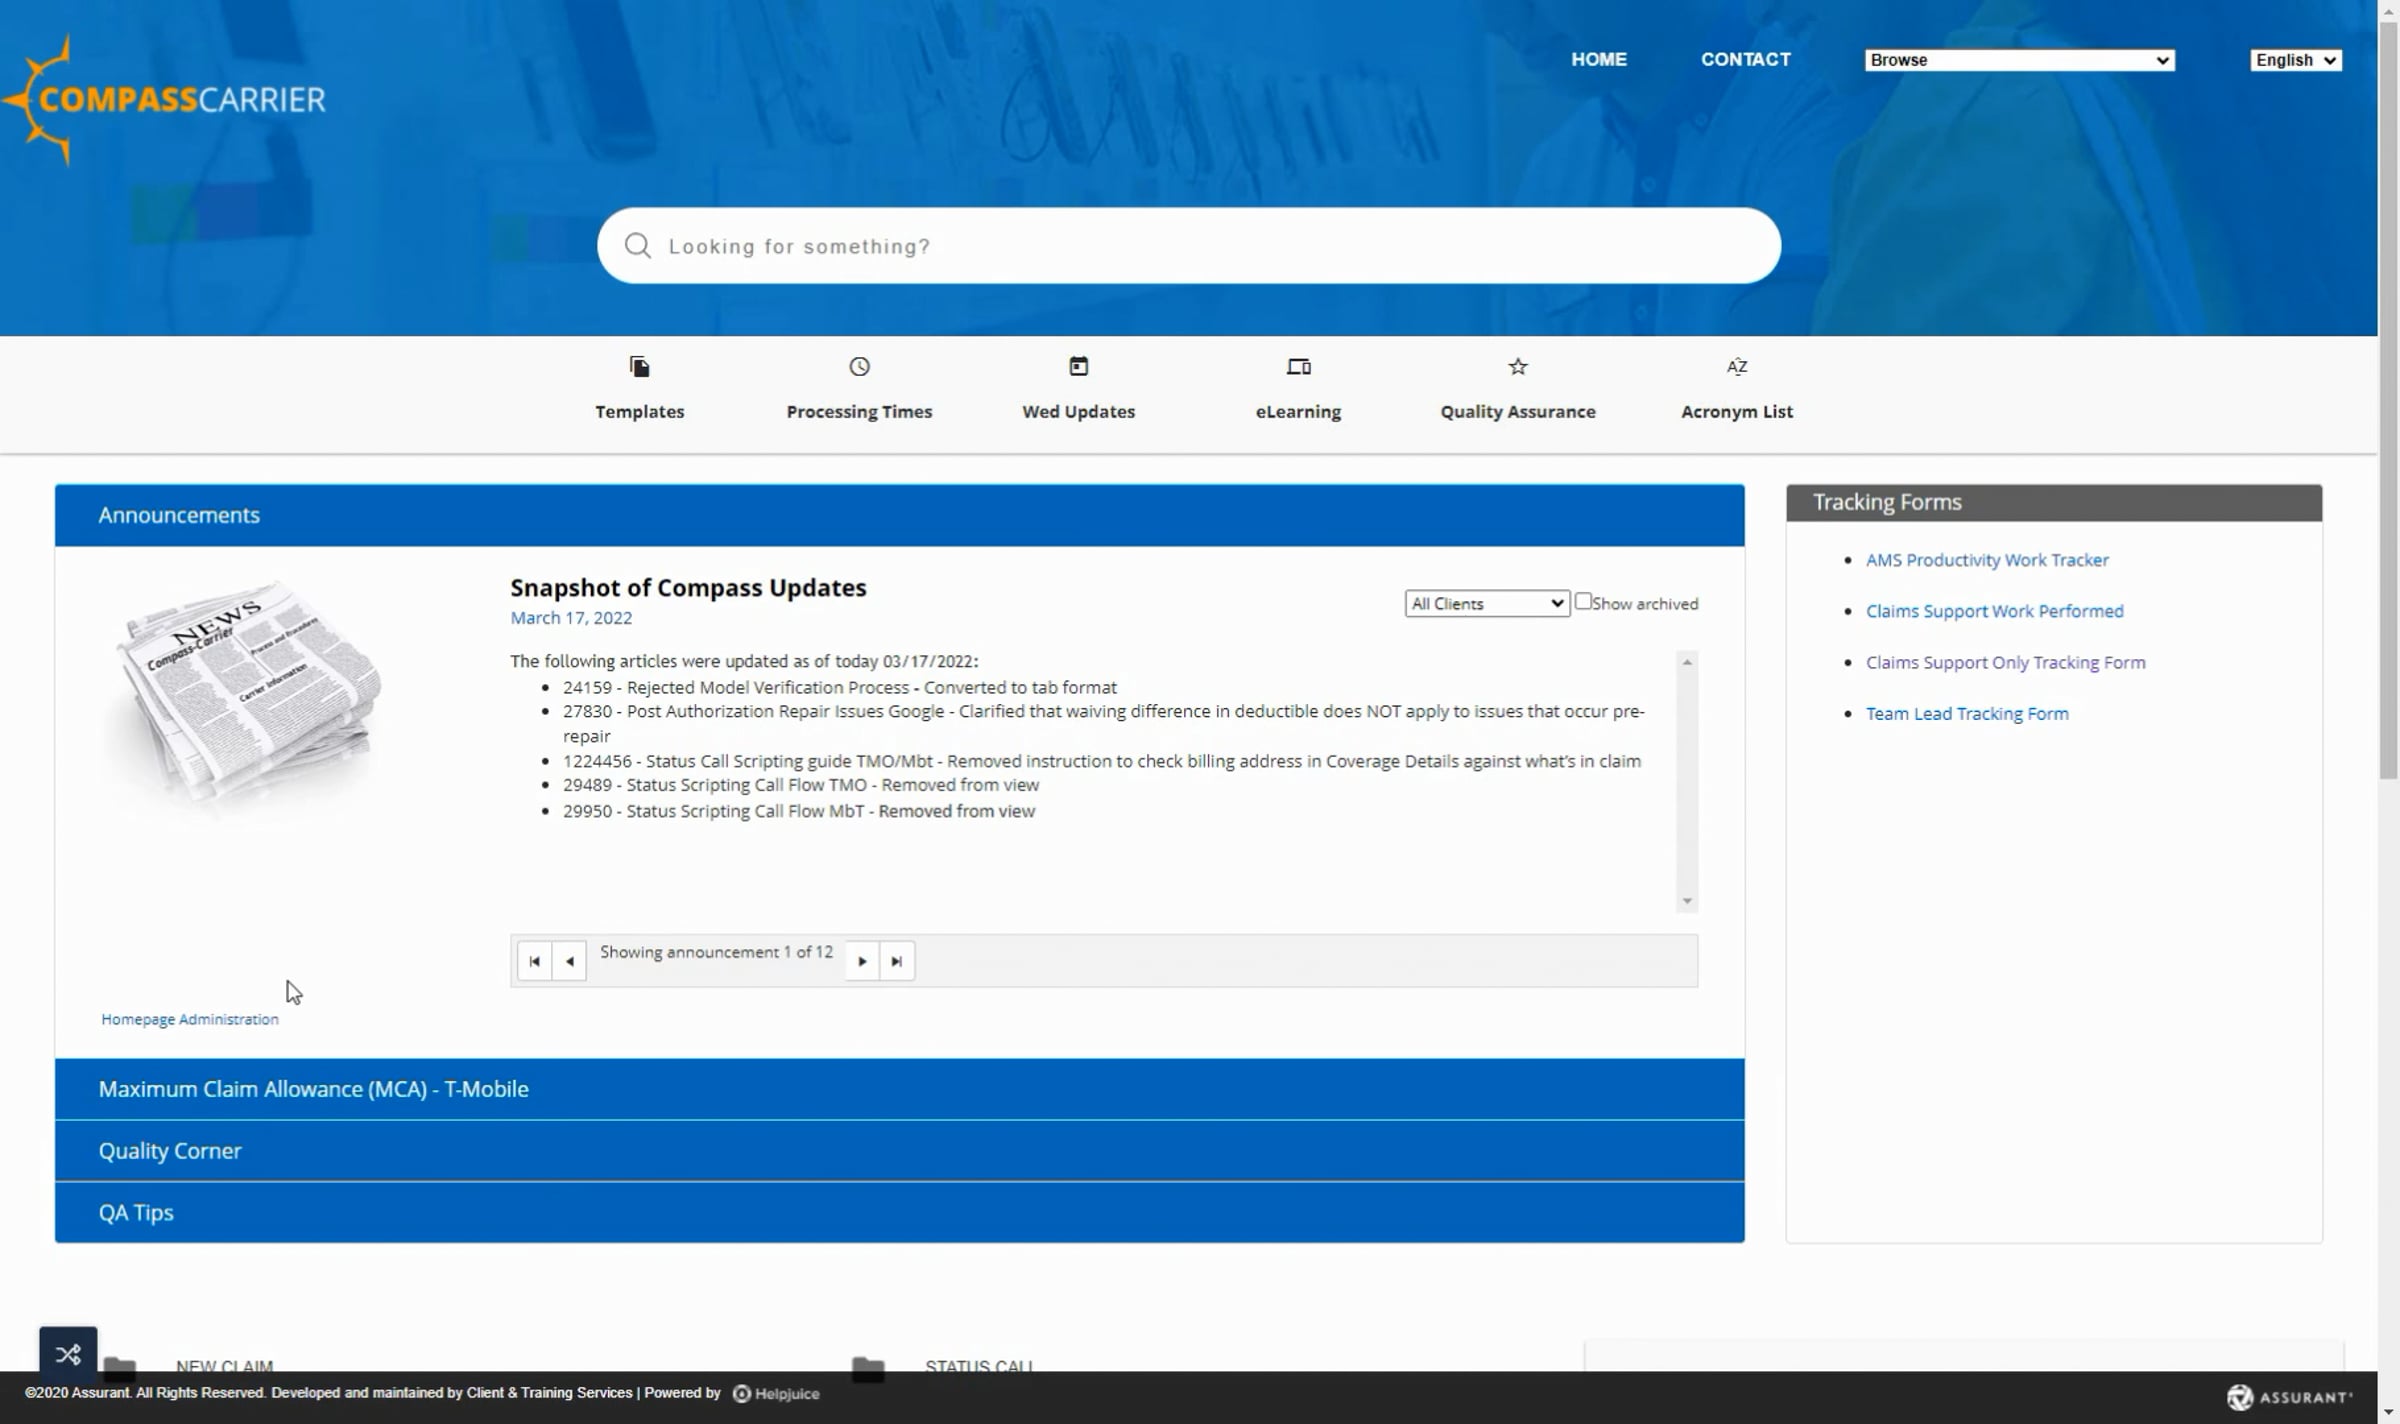Click the Assurant logo in footer
Image resolution: width=2400 pixels, height=1424 pixels.
[2289, 1397]
